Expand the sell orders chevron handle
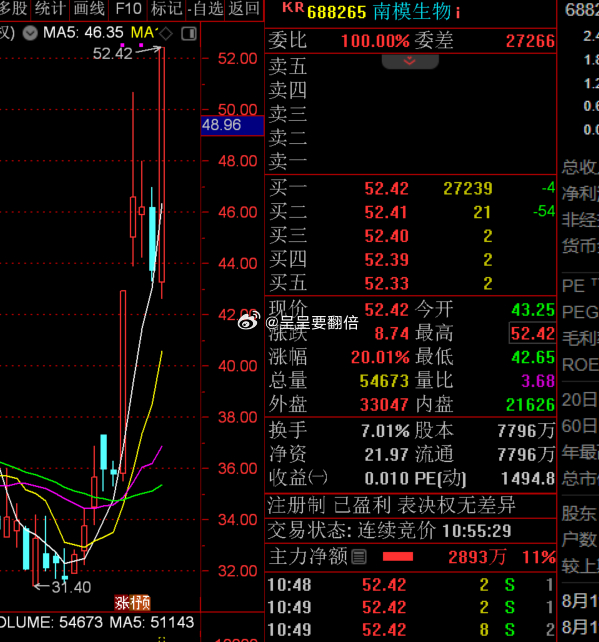 click(x=410, y=61)
